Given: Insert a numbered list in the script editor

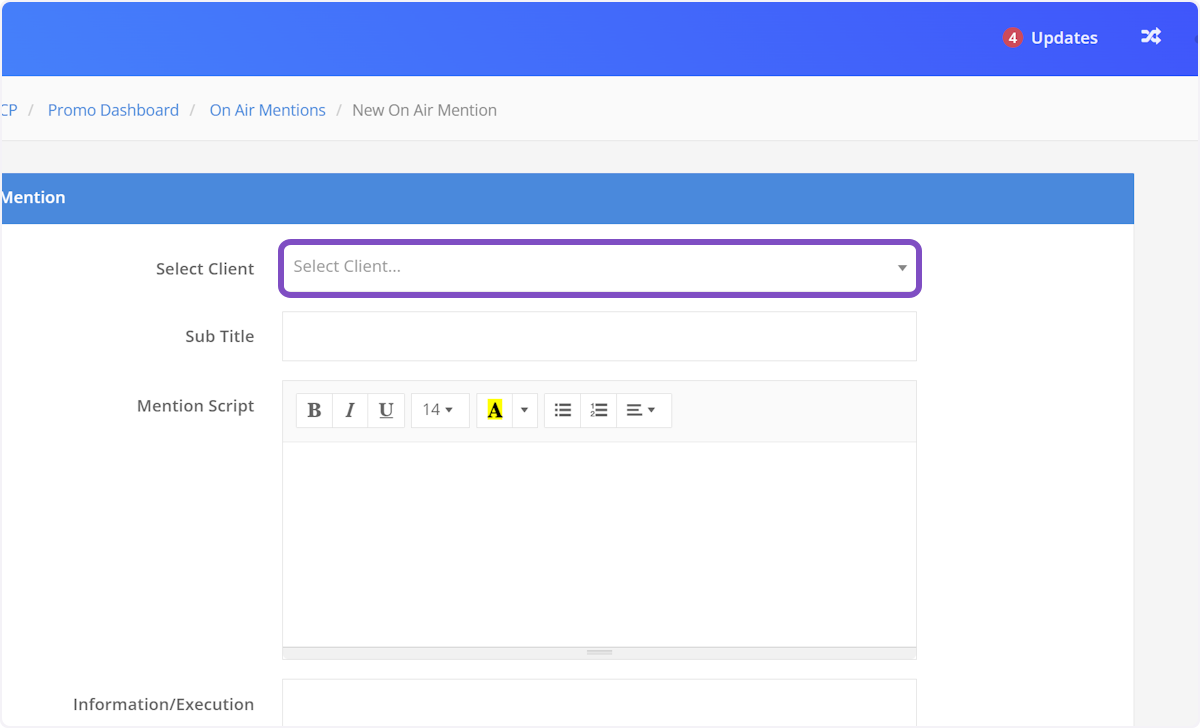Looking at the screenshot, I should 598,410.
